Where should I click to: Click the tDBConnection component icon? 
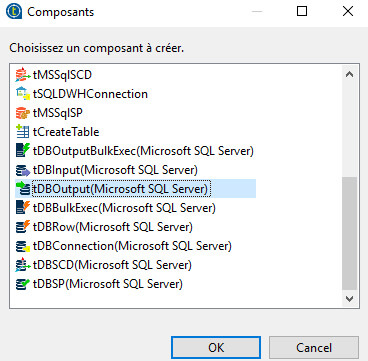(23, 246)
